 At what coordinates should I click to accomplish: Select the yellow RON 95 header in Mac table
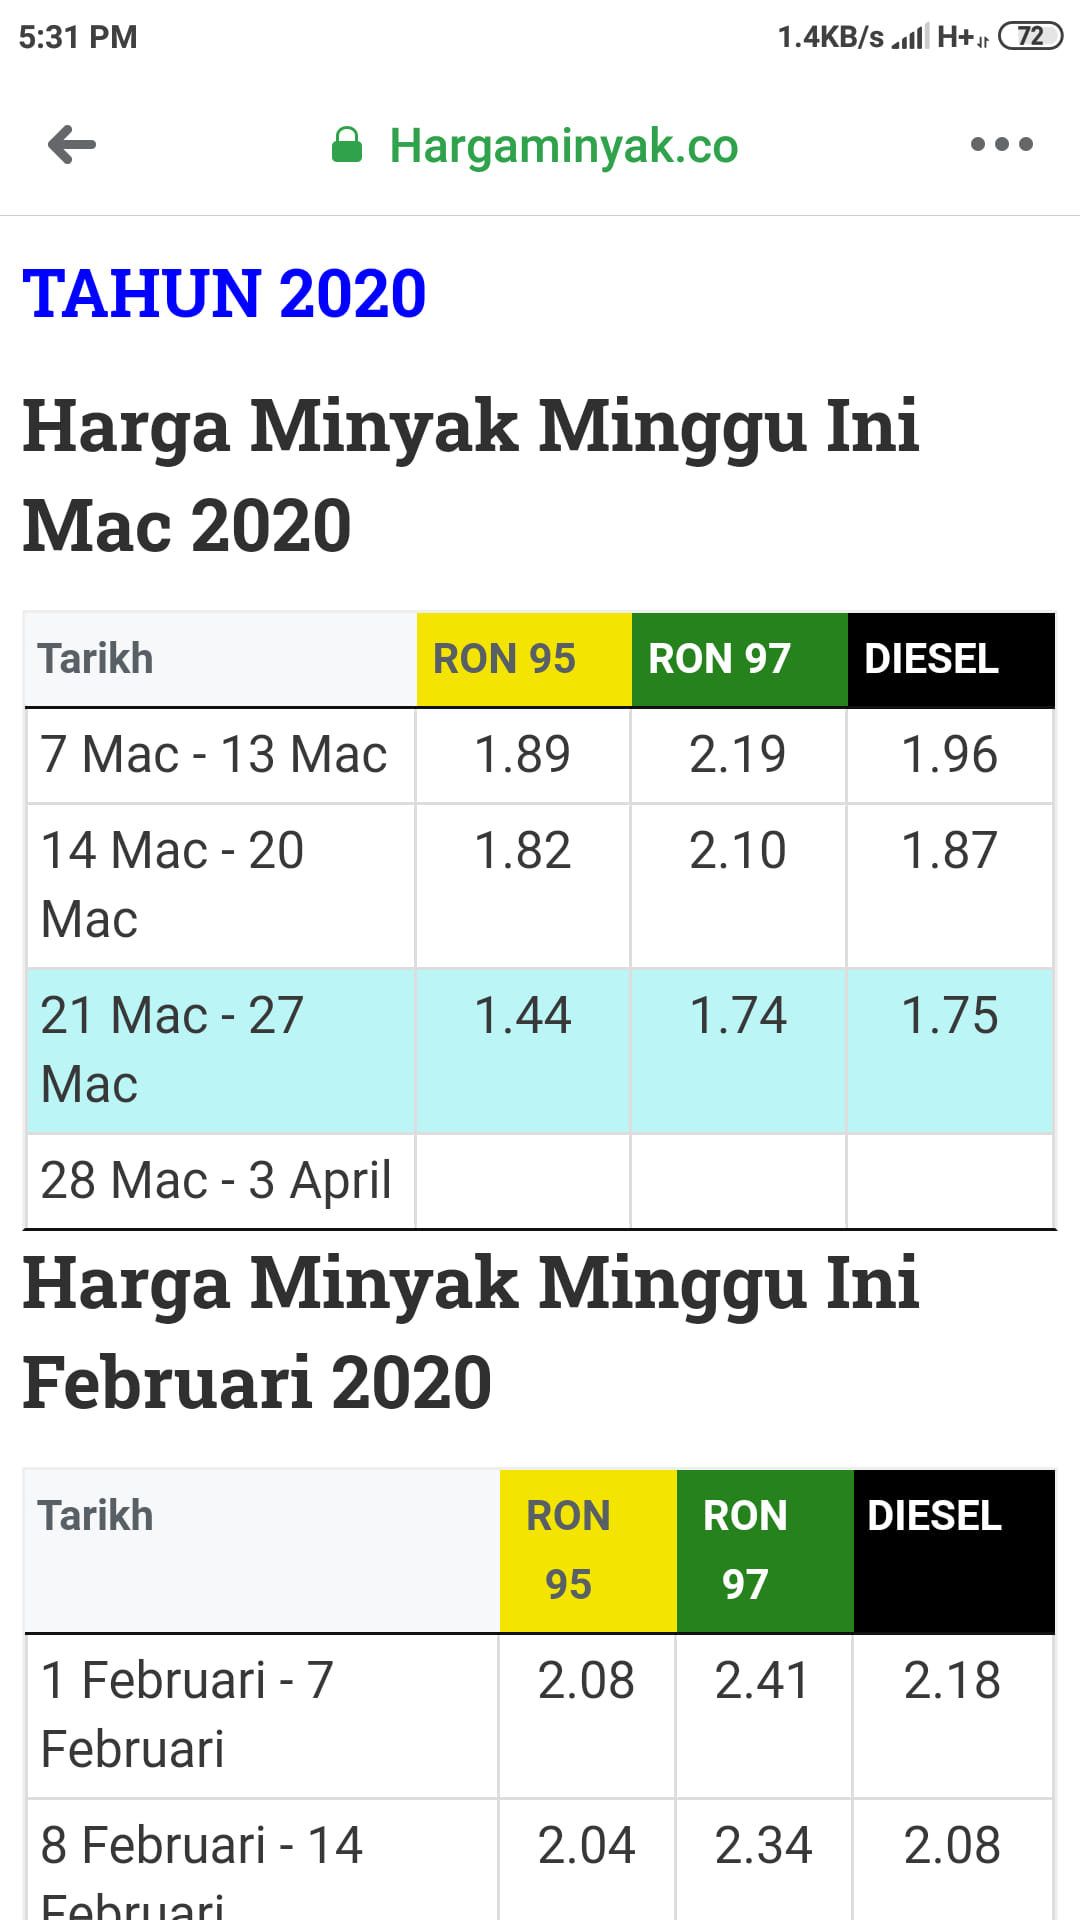[524, 659]
